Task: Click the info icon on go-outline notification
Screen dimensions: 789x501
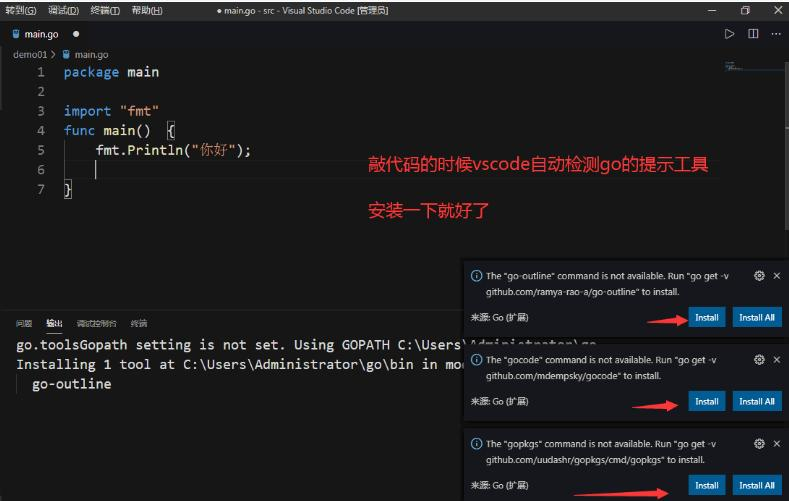Action: (x=476, y=276)
